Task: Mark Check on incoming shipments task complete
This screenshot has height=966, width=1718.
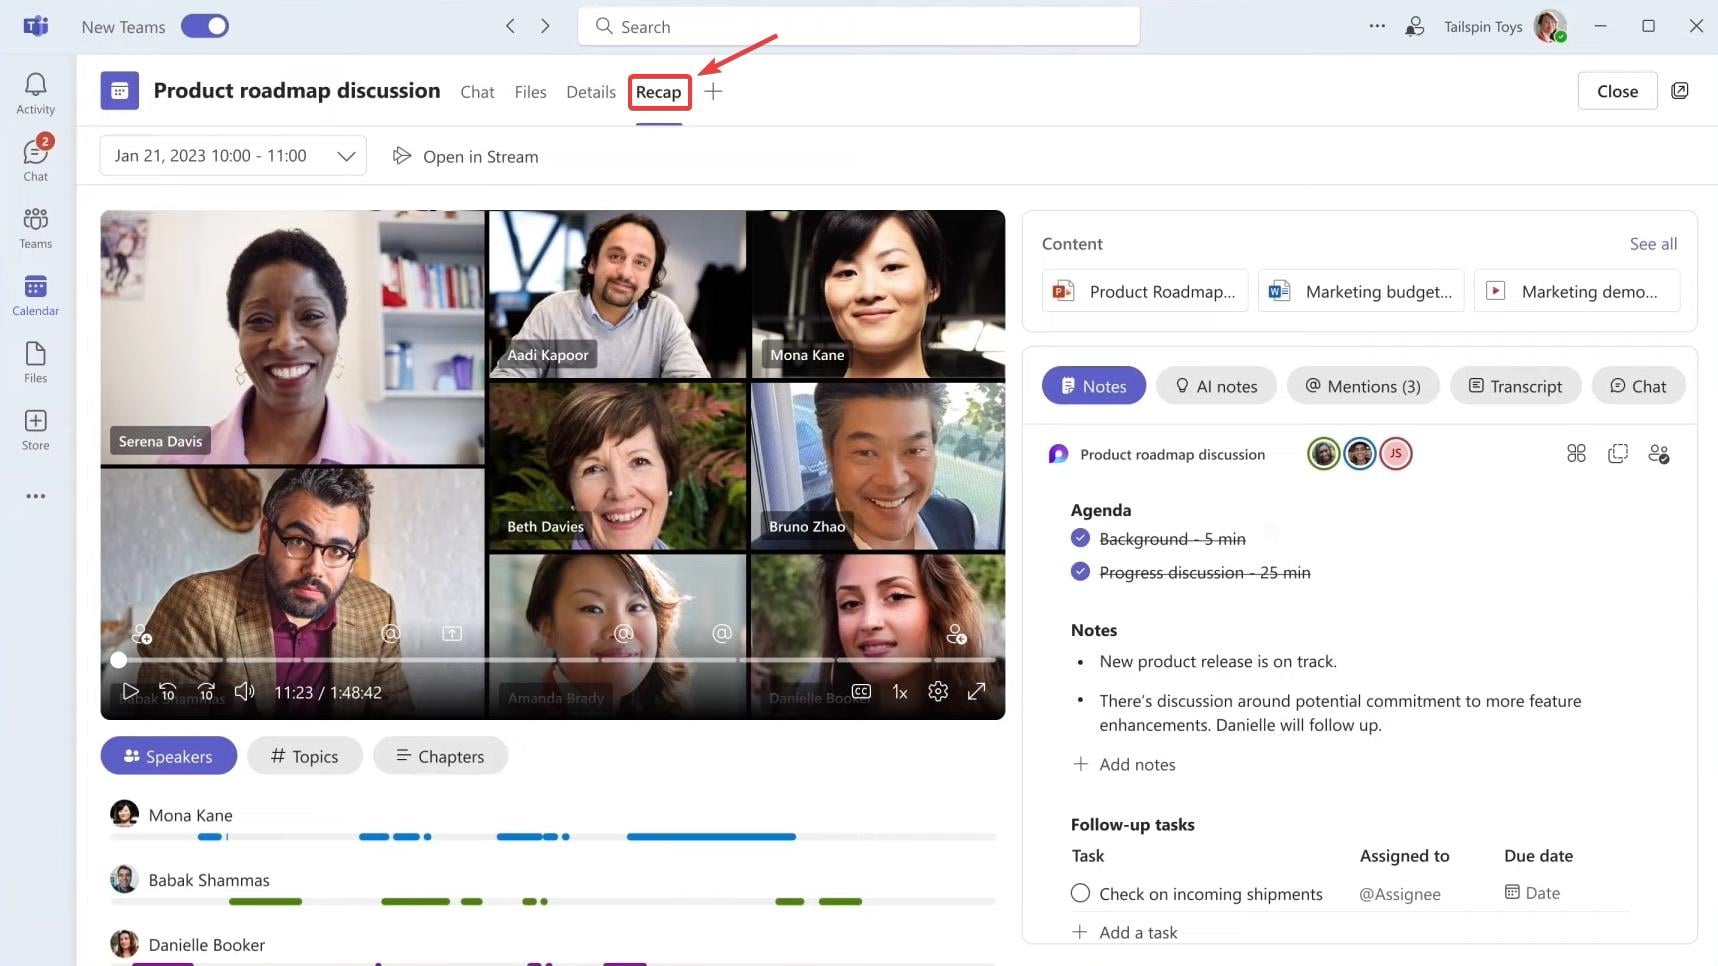Action: [1080, 893]
